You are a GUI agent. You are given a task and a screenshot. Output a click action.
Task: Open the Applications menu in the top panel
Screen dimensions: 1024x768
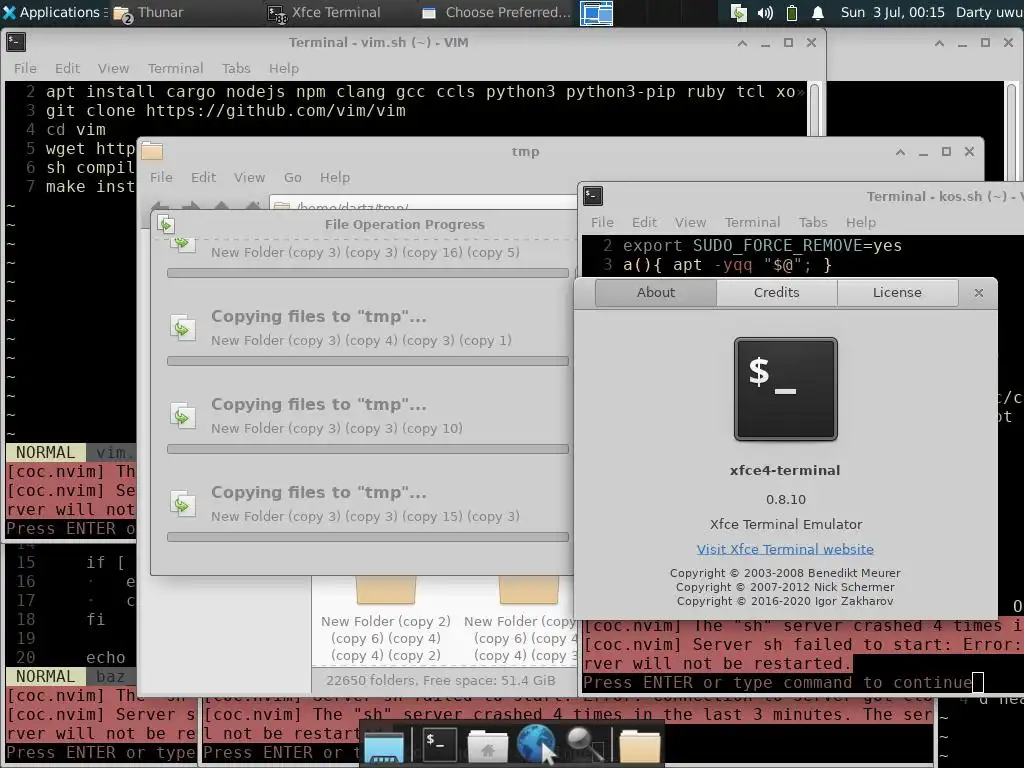pos(51,12)
